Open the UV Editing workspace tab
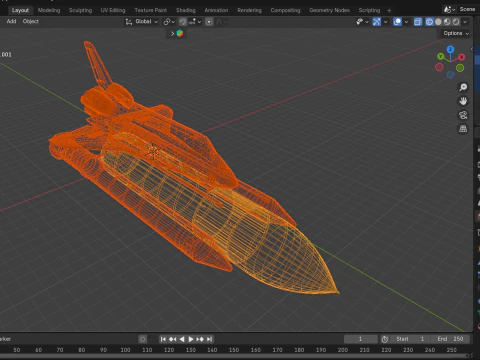 click(113, 10)
